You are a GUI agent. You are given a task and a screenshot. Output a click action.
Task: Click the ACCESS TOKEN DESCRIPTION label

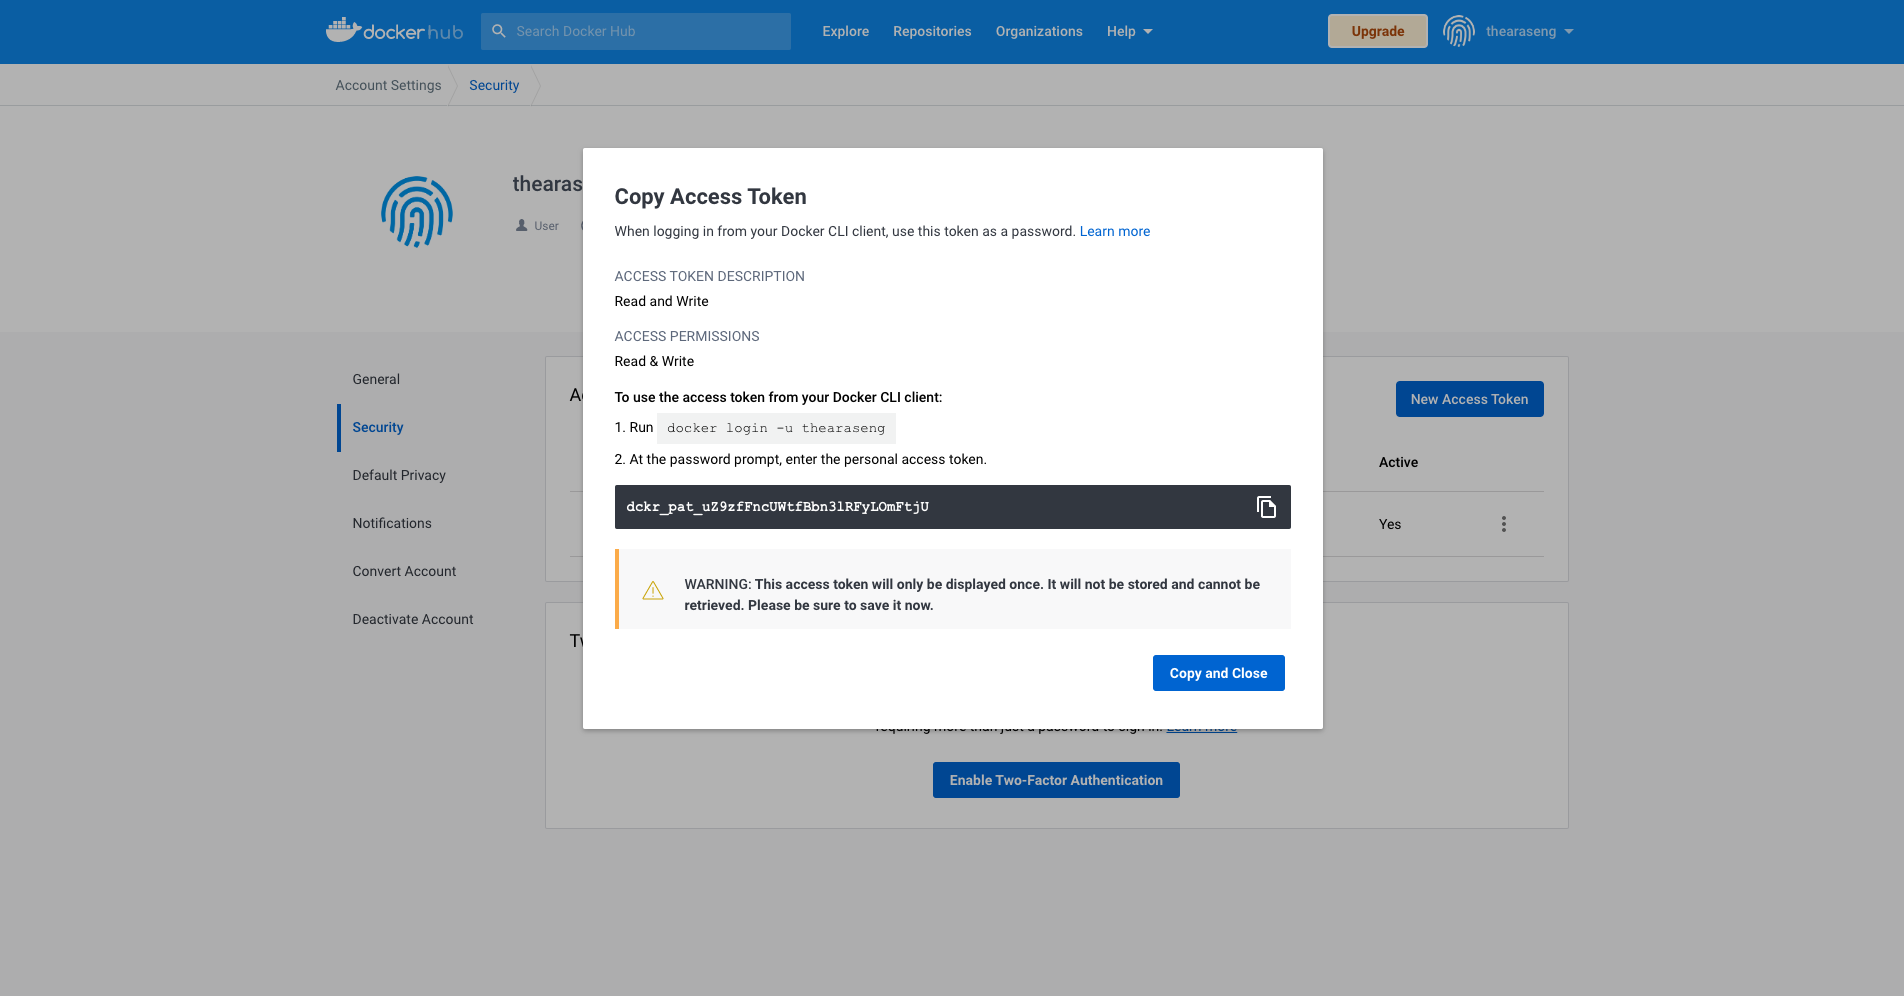[709, 276]
